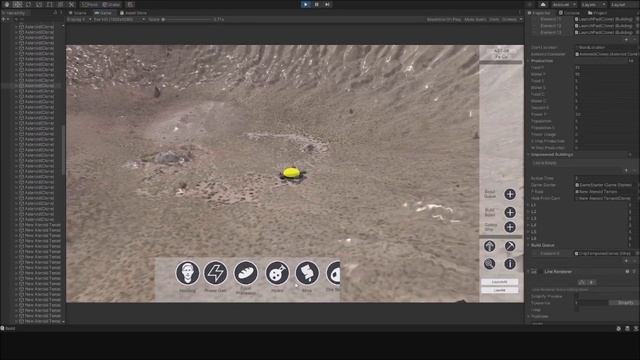
Task: Switch to the Project tab
Action: [597, 13]
